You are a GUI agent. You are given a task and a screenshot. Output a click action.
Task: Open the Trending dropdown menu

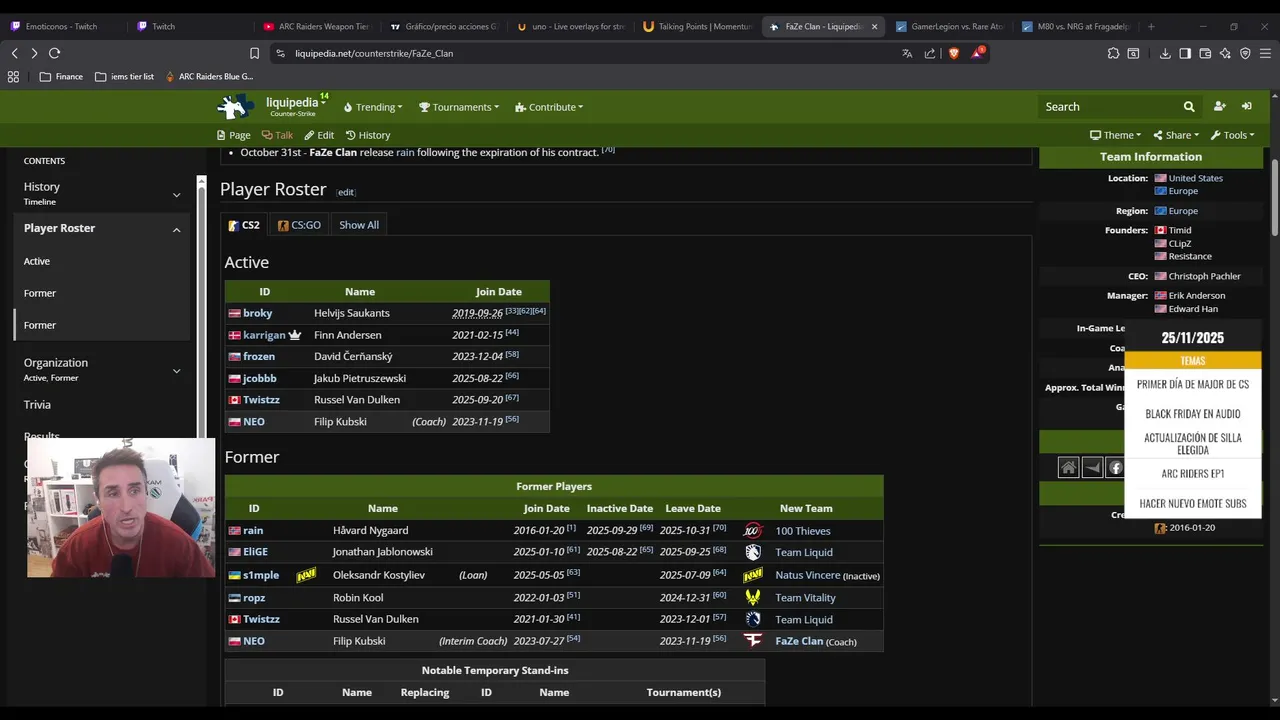tap(373, 107)
